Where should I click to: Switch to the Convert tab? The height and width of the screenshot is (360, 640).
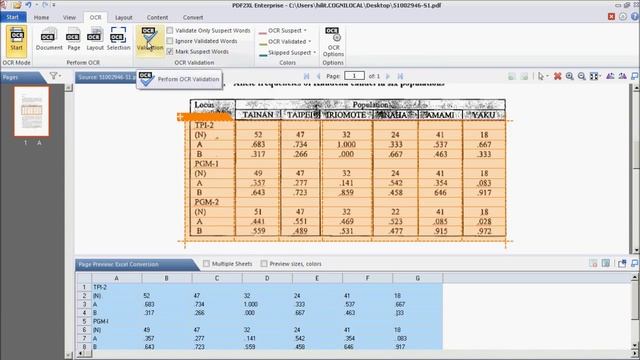click(193, 18)
